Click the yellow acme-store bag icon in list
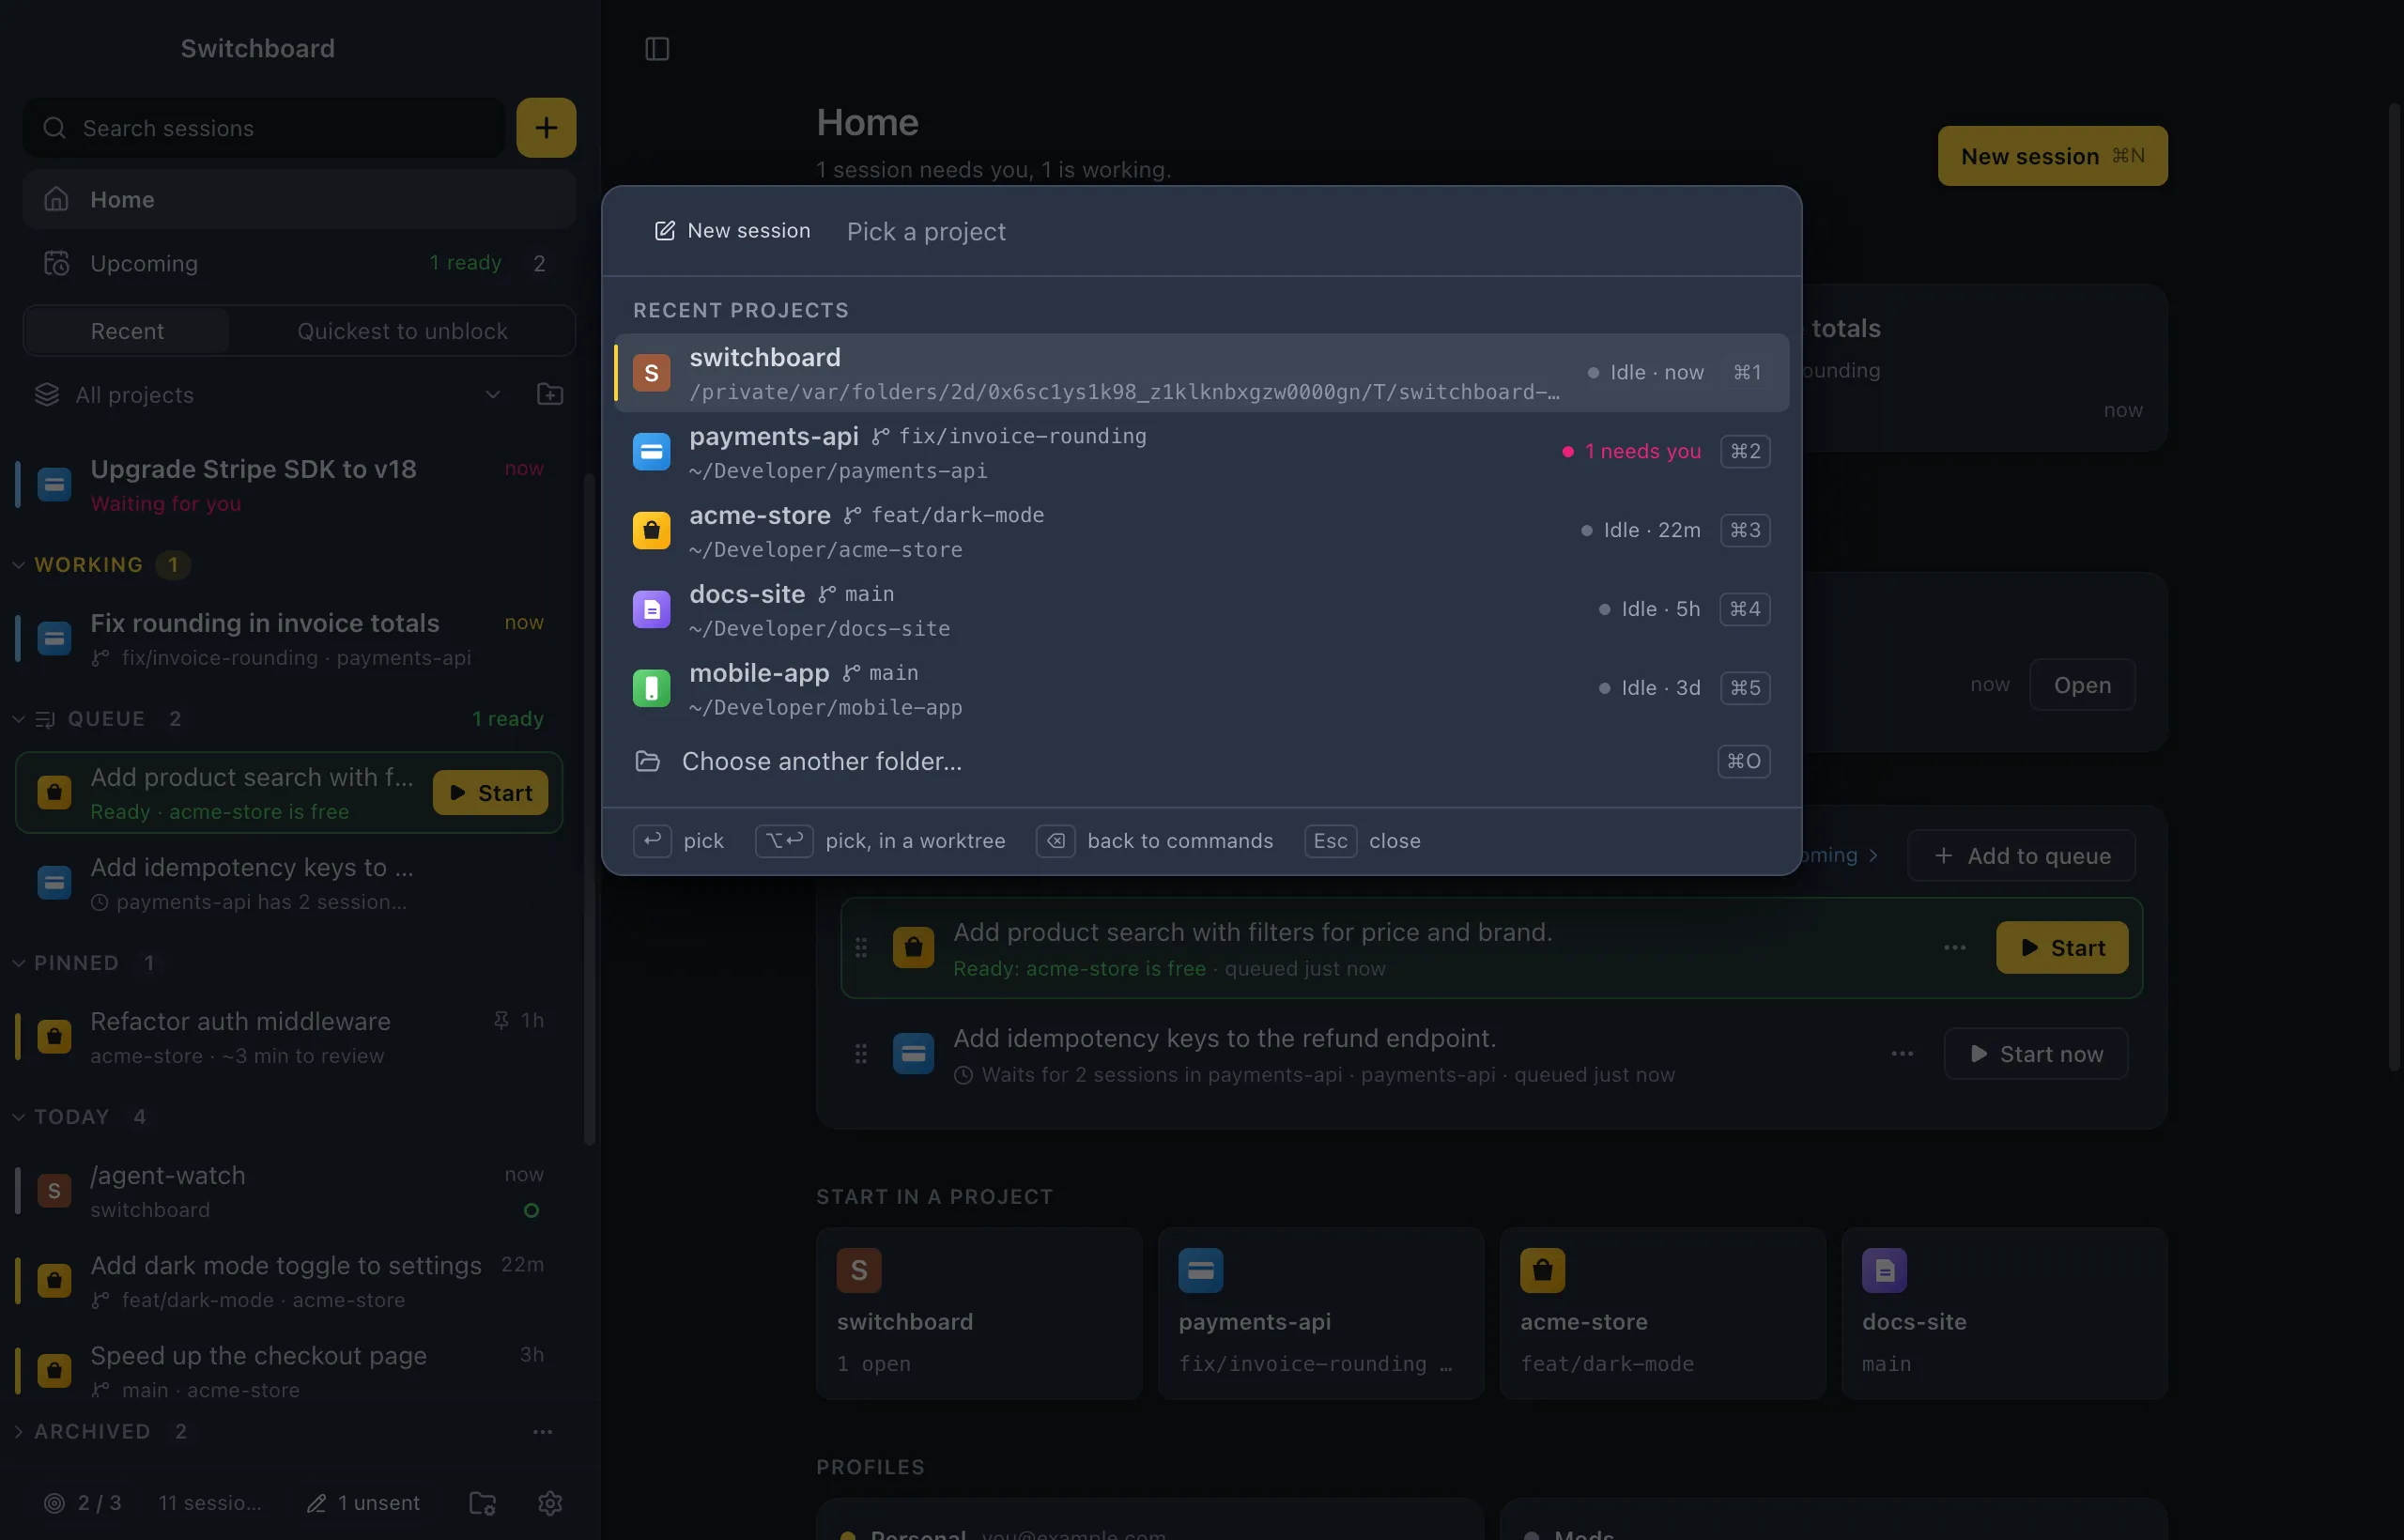The height and width of the screenshot is (1540, 2404). point(651,530)
